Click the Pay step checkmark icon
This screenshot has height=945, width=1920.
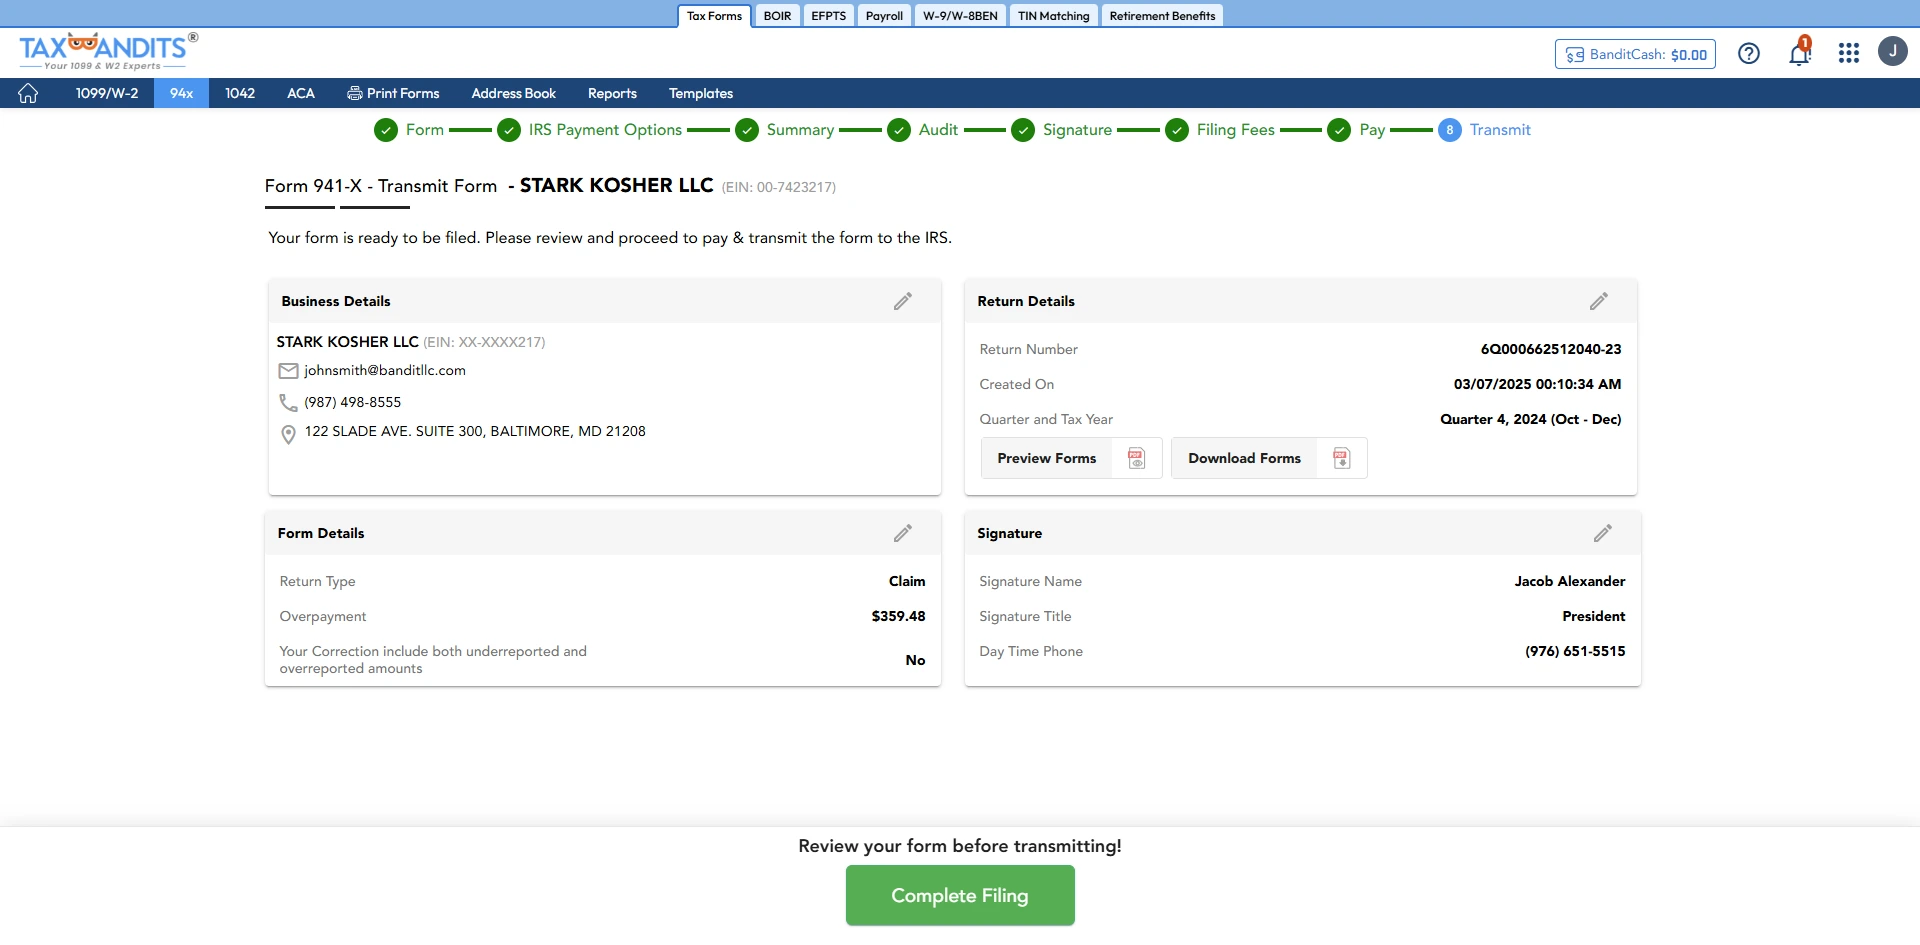click(x=1339, y=130)
